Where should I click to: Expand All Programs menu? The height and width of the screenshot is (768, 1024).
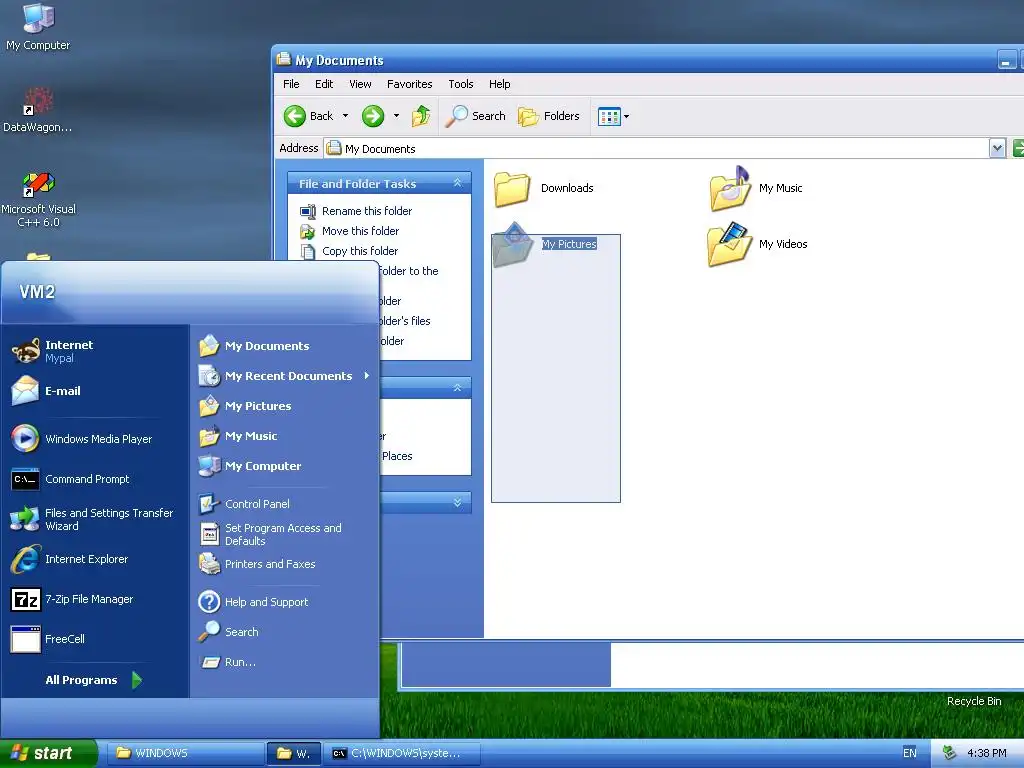point(93,680)
